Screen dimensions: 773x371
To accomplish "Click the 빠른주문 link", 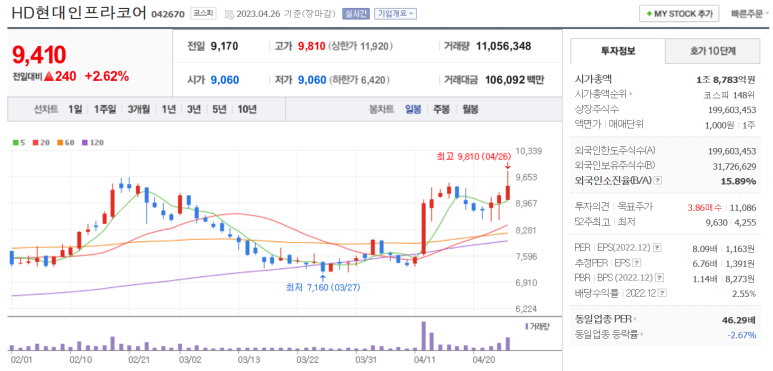I will click(747, 14).
